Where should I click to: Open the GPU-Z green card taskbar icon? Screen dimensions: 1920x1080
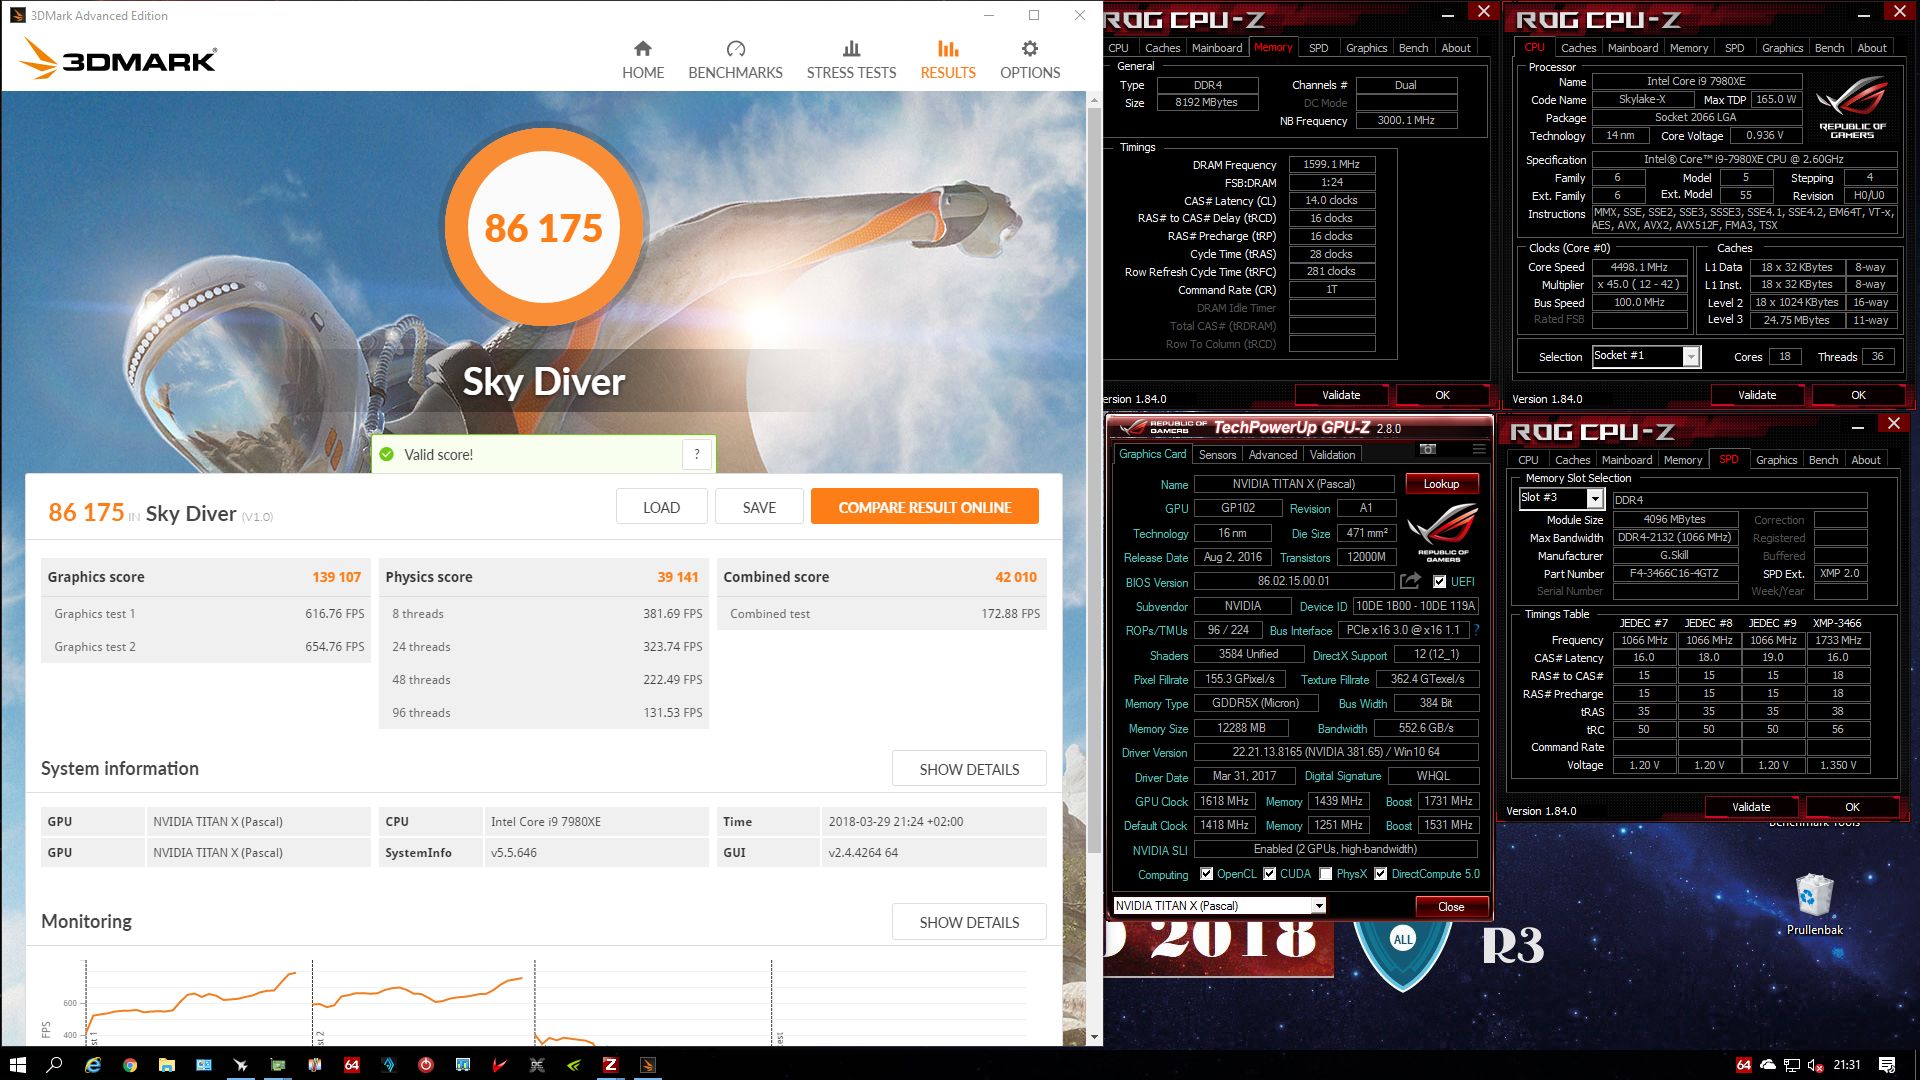(278, 1064)
